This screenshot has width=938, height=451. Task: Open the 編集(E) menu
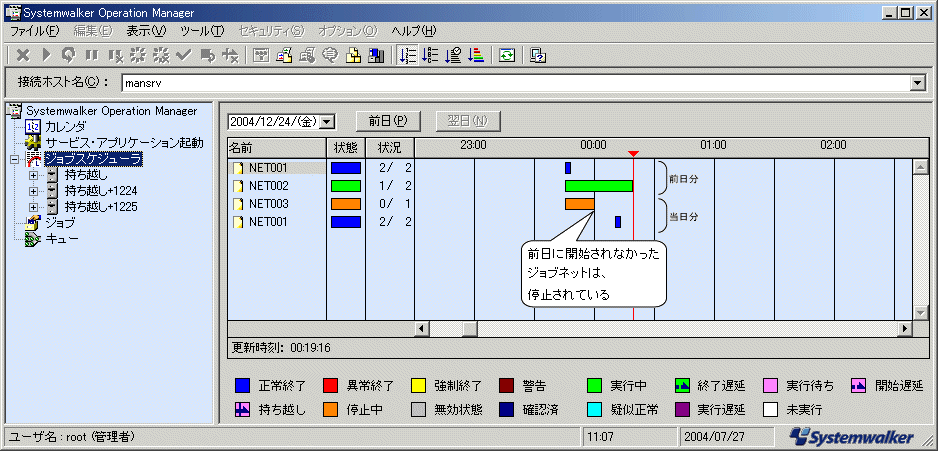pyautogui.click(x=92, y=31)
